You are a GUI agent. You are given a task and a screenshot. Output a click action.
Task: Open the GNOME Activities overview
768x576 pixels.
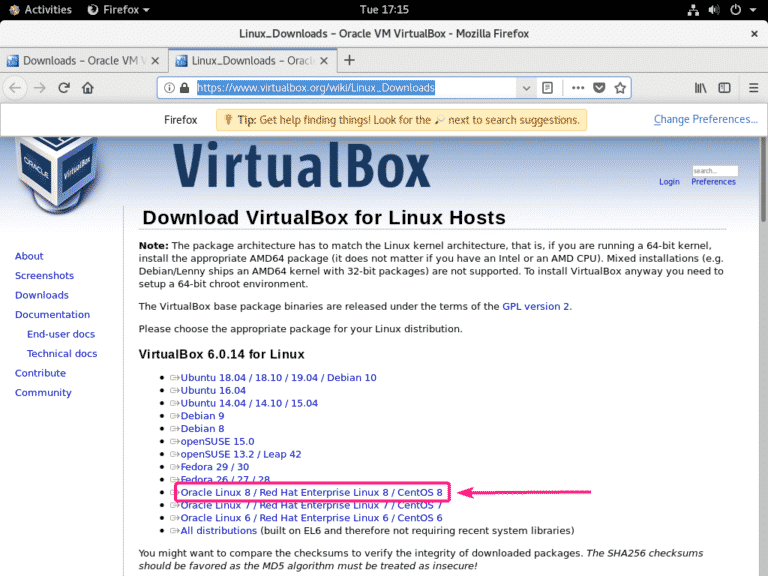click(40, 9)
